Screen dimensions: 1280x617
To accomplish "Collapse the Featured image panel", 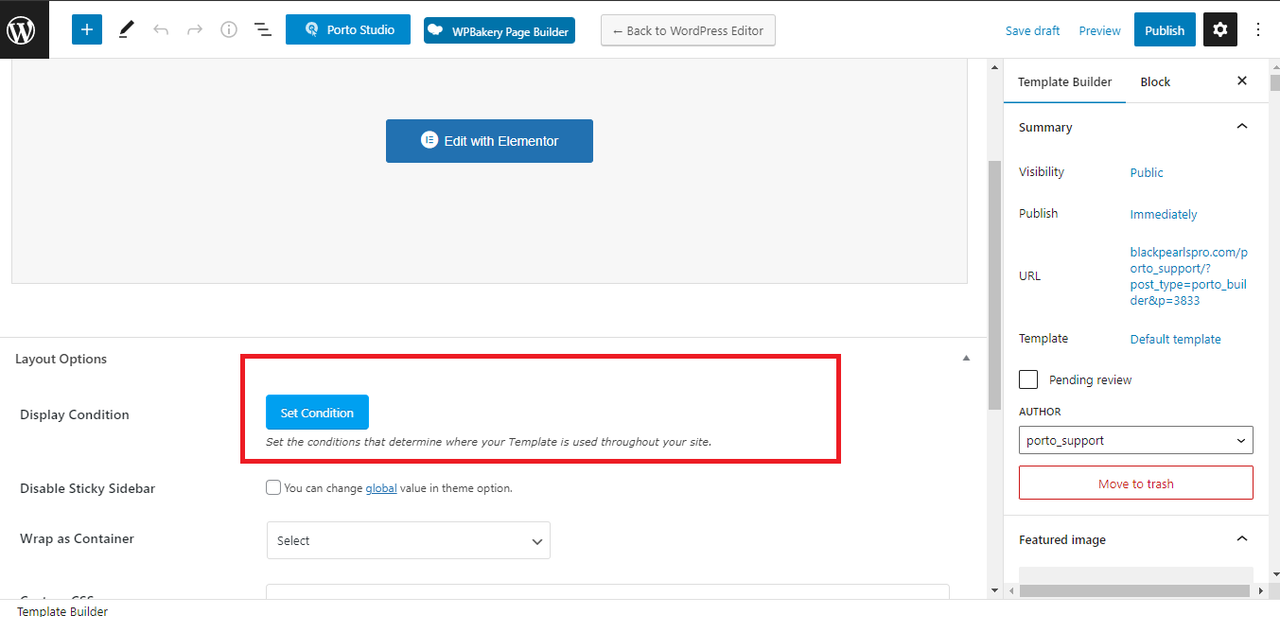I will [1242, 539].
